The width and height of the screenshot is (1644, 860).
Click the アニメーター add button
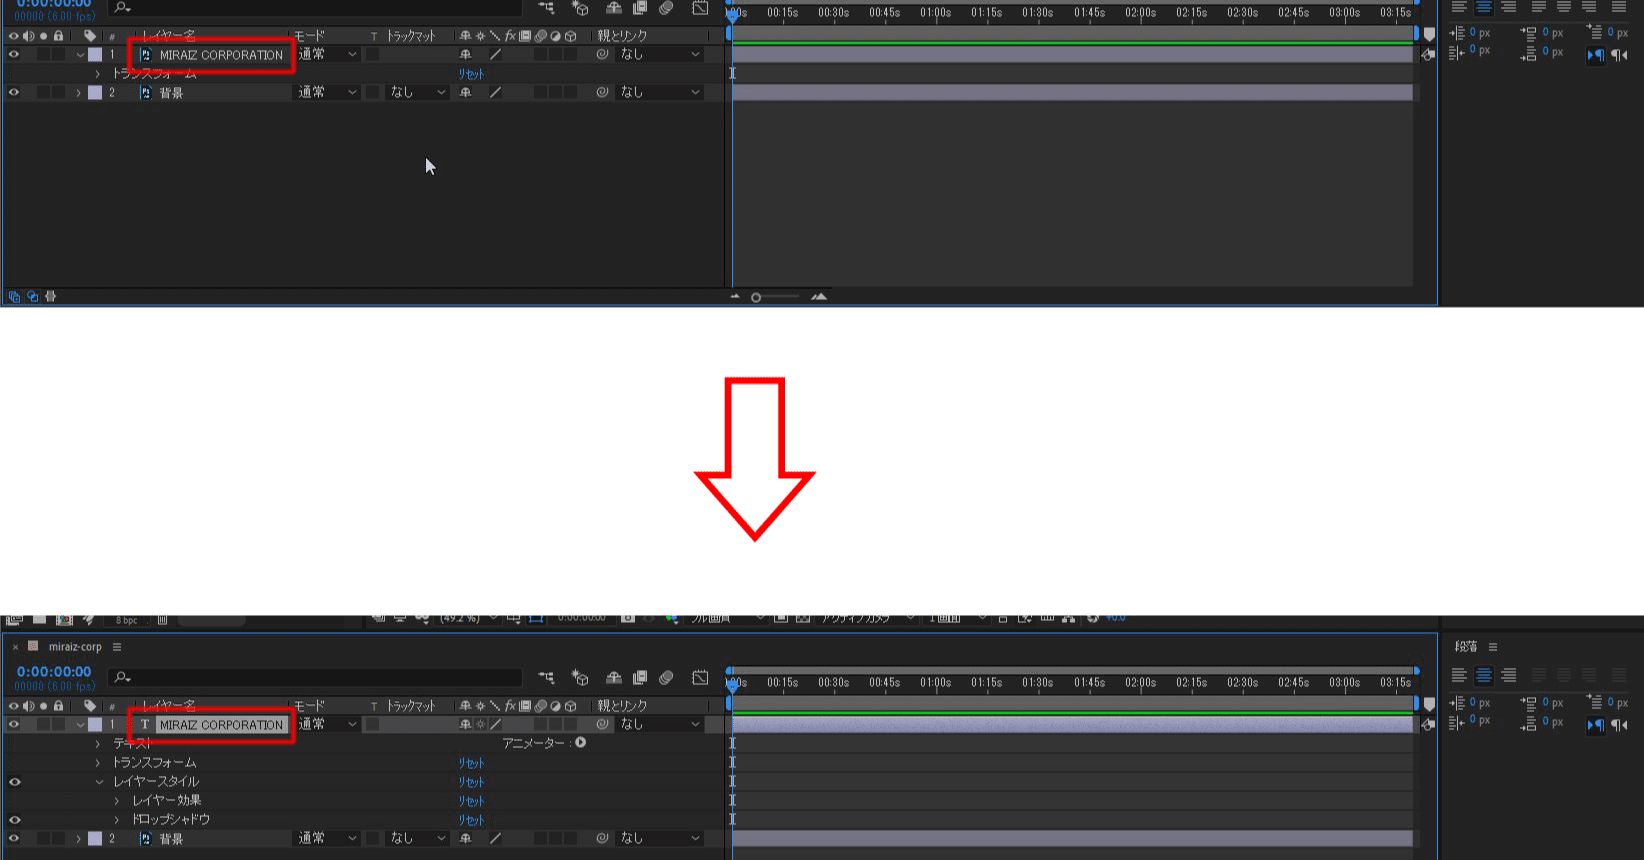pyautogui.click(x=581, y=743)
